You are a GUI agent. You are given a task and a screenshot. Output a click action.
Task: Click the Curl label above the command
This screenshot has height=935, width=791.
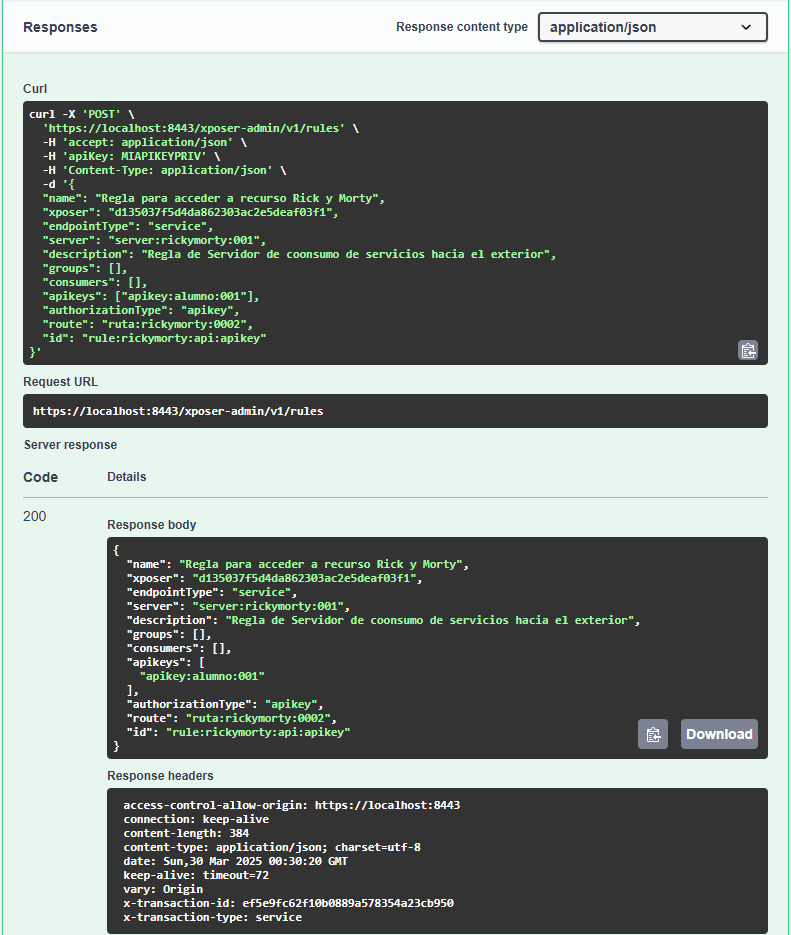tap(35, 89)
